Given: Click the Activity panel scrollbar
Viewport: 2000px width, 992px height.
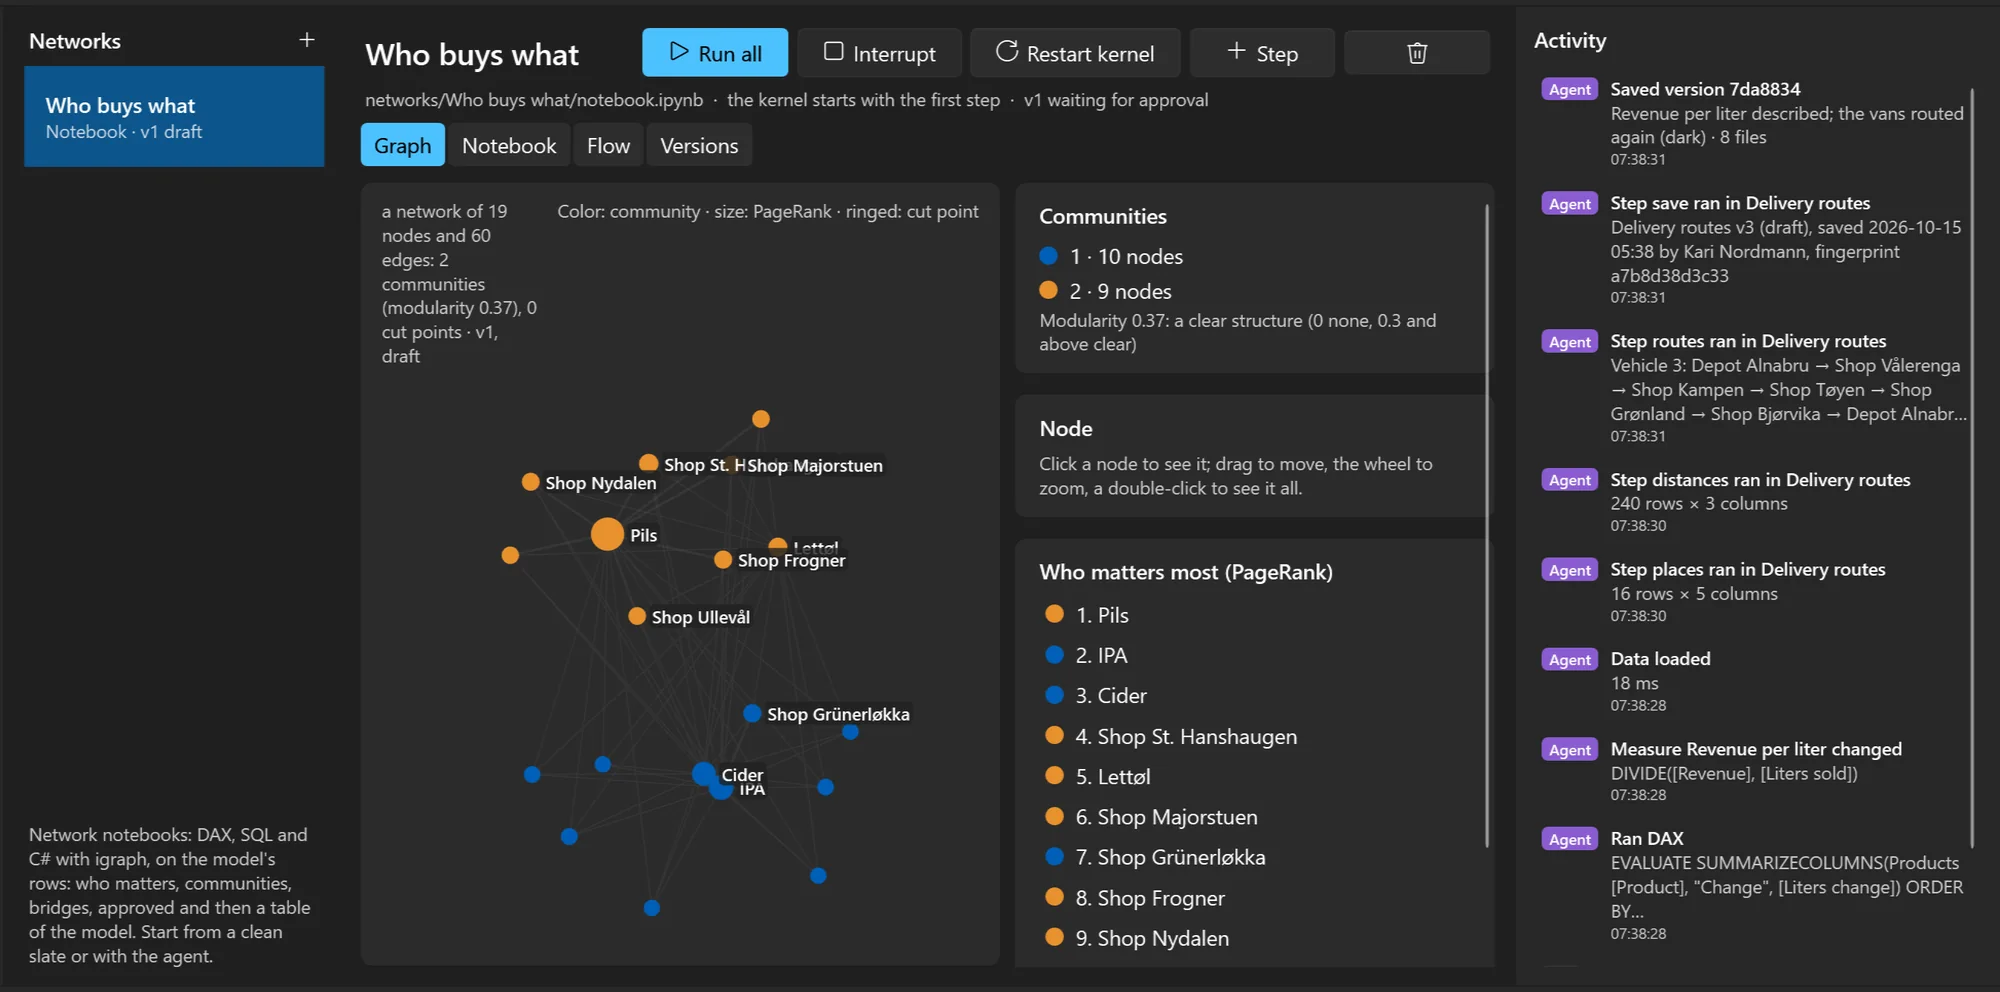Looking at the screenshot, I should (x=1972, y=467).
